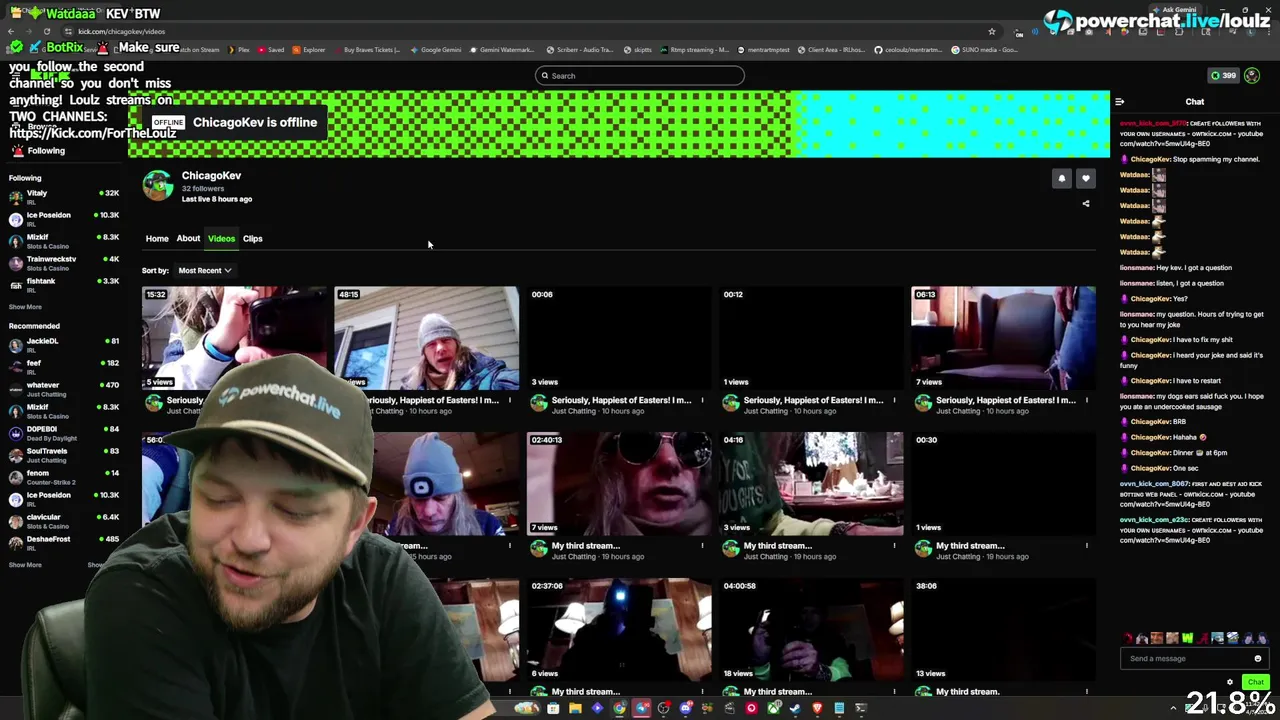Switch to the About tab
Viewport: 1280px width, 720px height.
pyautogui.click(x=188, y=239)
